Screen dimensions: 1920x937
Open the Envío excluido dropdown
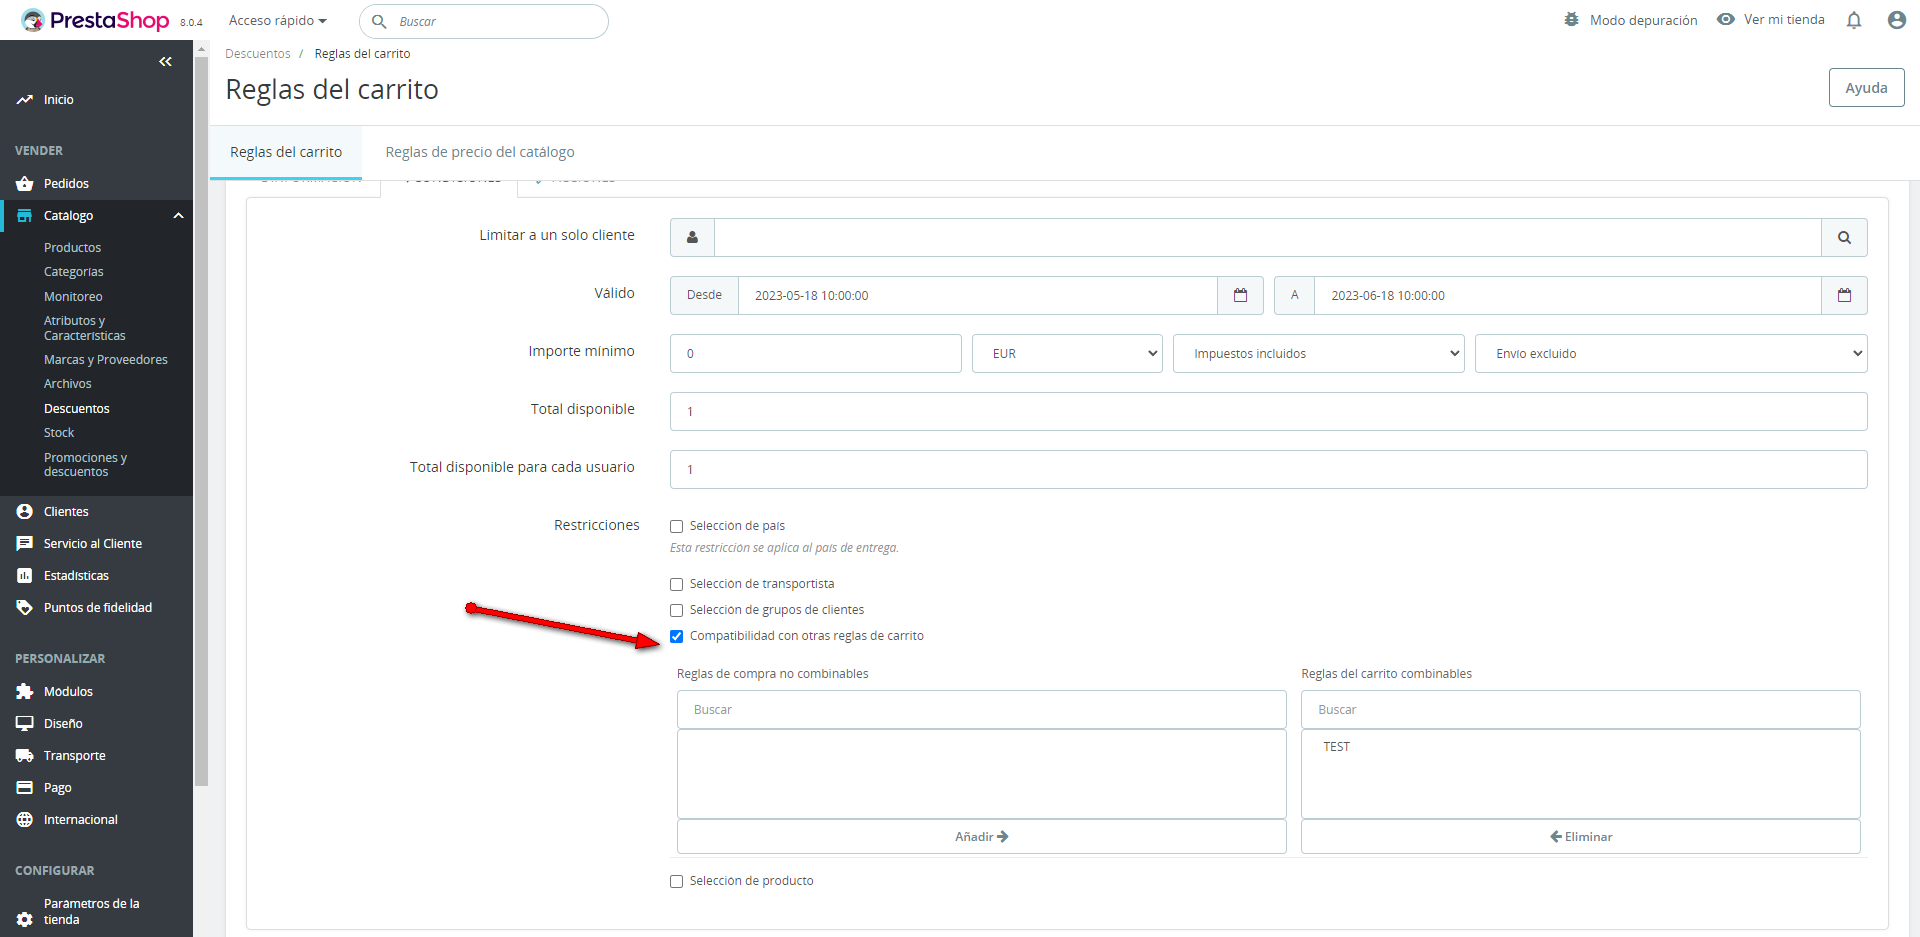(1671, 354)
